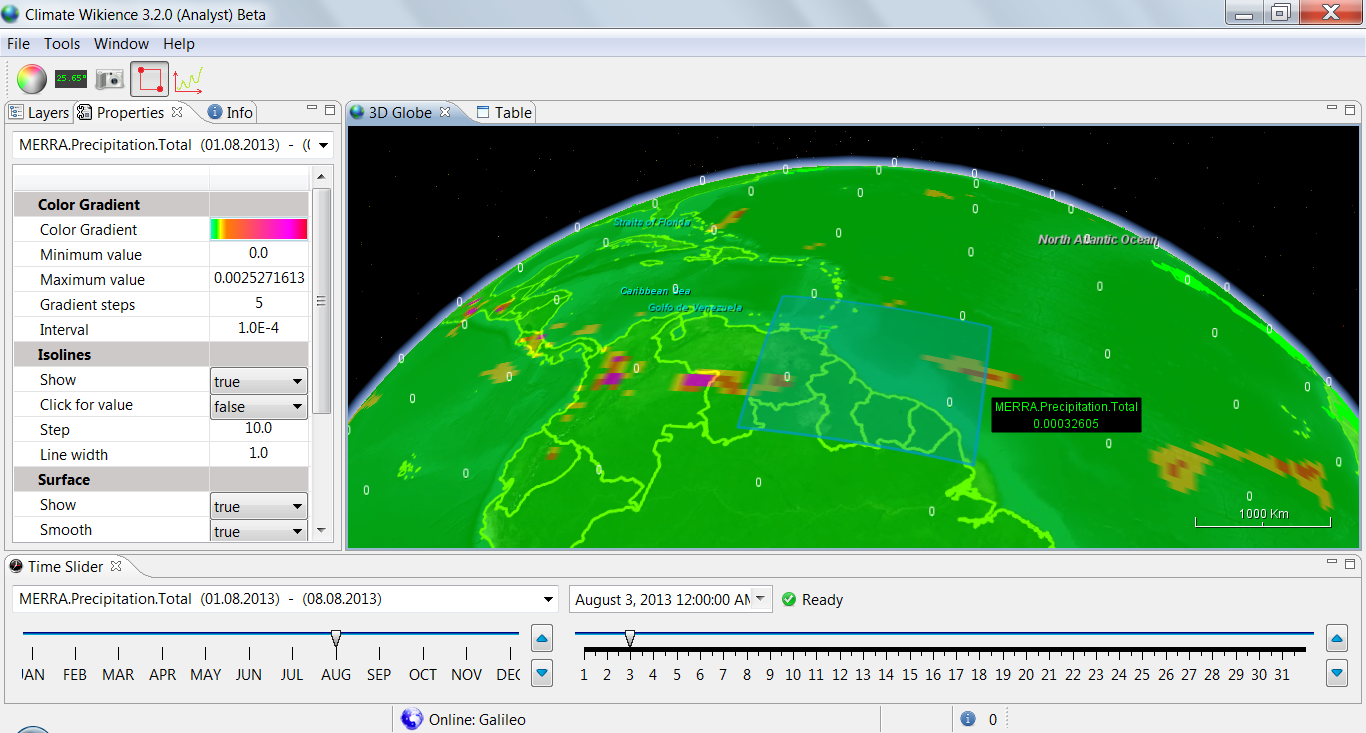Click the blue selection rectangle on the globe
Viewport: 1366px width, 733px height.
866,380
